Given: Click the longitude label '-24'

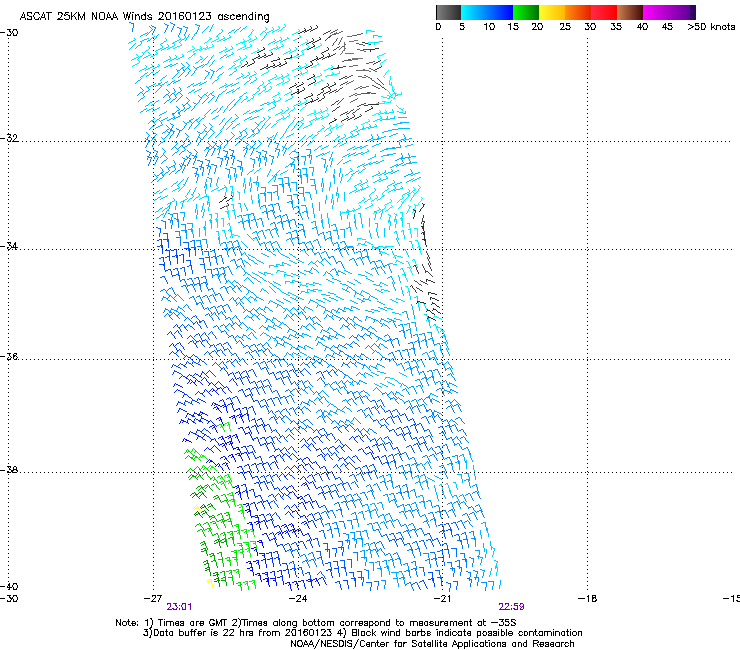Looking at the screenshot, I should [298, 599].
